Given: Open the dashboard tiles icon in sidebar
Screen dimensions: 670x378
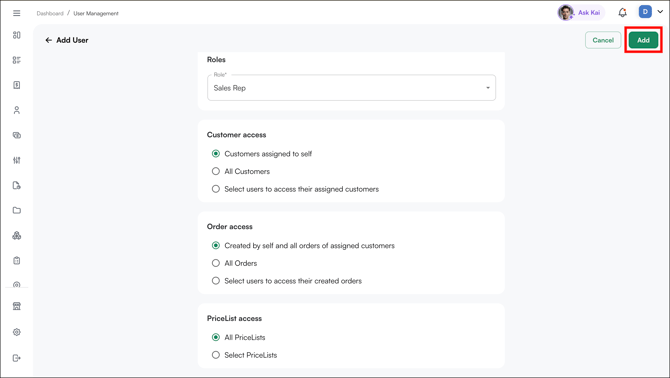Looking at the screenshot, I should 17,35.
